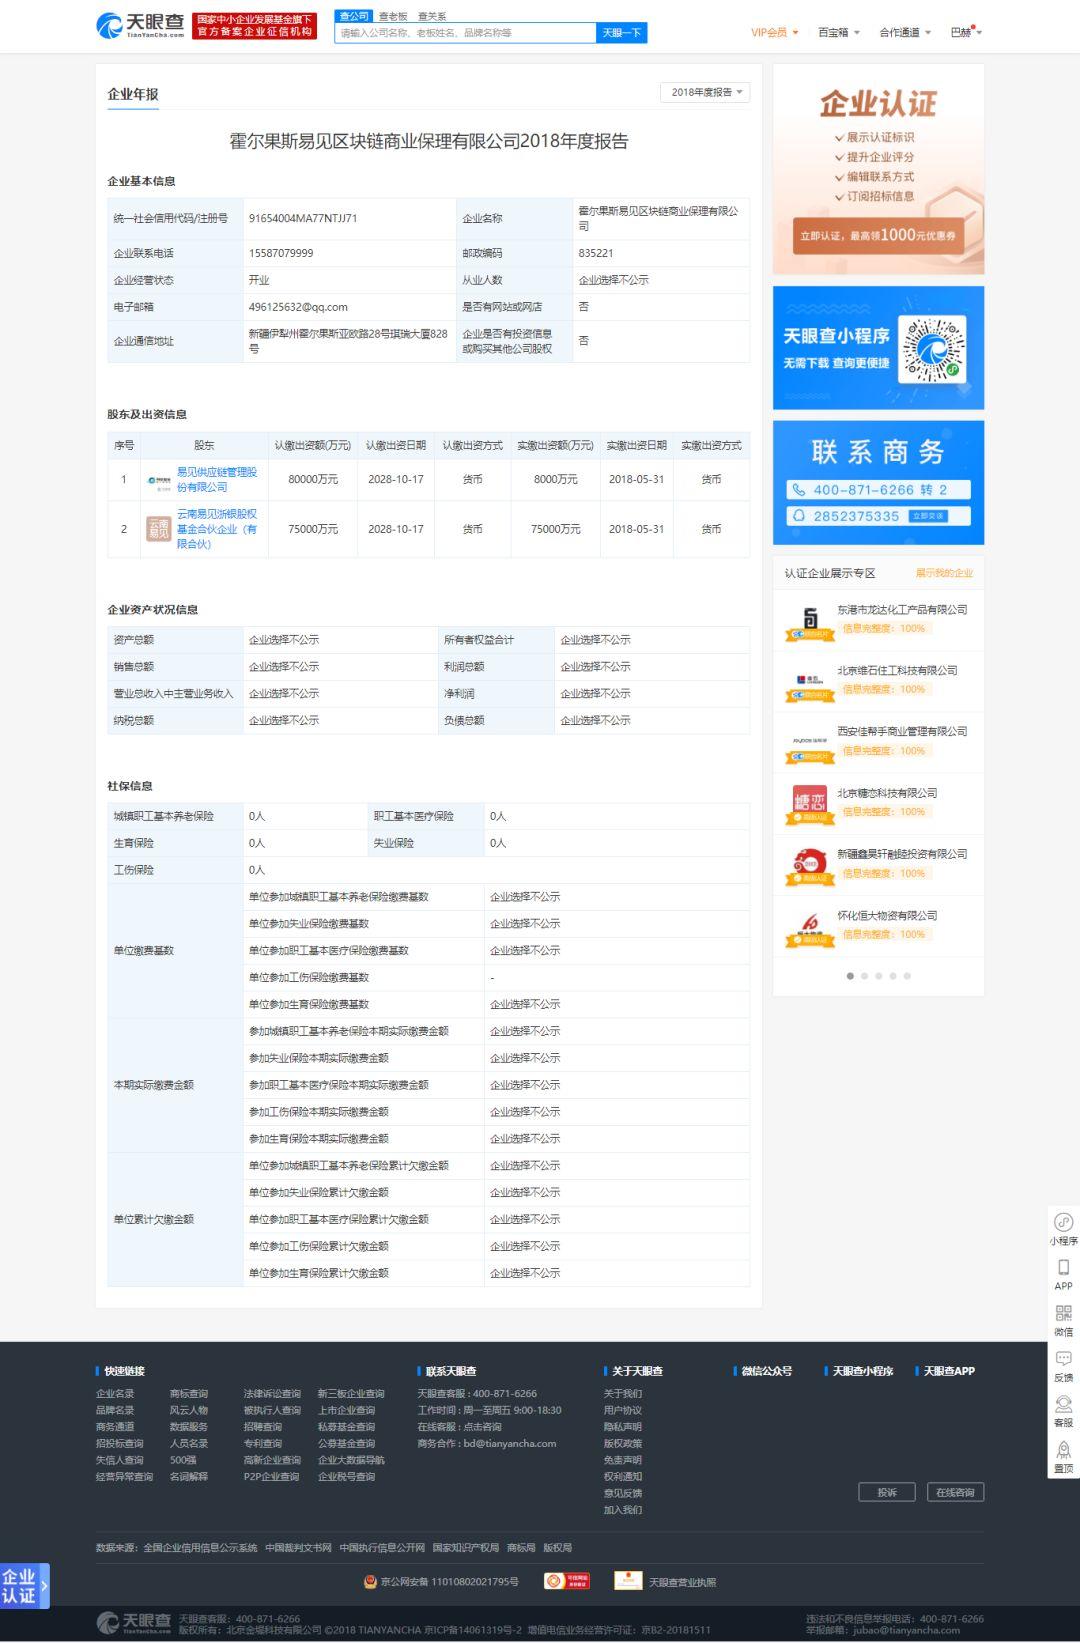Viewport: 1080px width, 1643px height.
Task: Expand the VIP会员 dropdown
Action: point(775,33)
